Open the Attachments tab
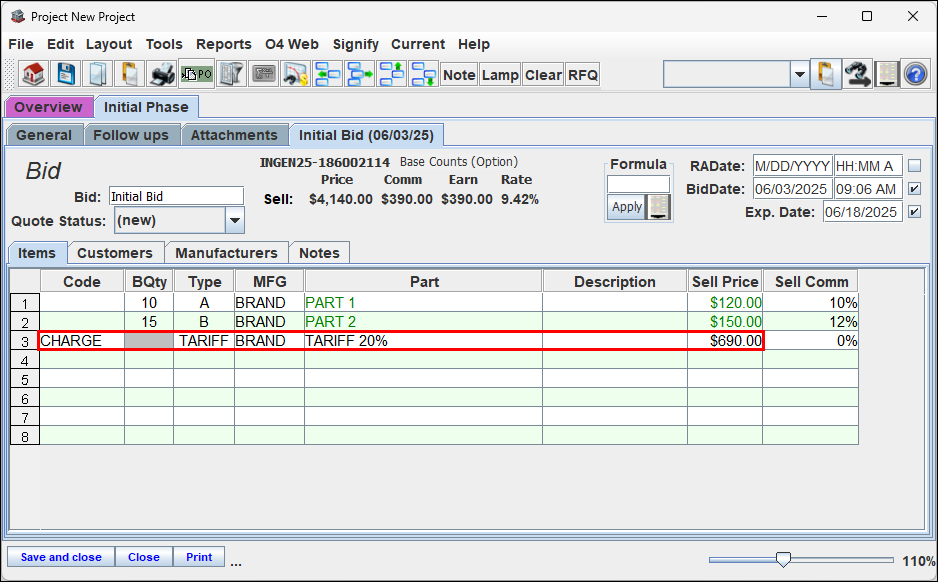This screenshot has height=582, width=938. [x=234, y=135]
